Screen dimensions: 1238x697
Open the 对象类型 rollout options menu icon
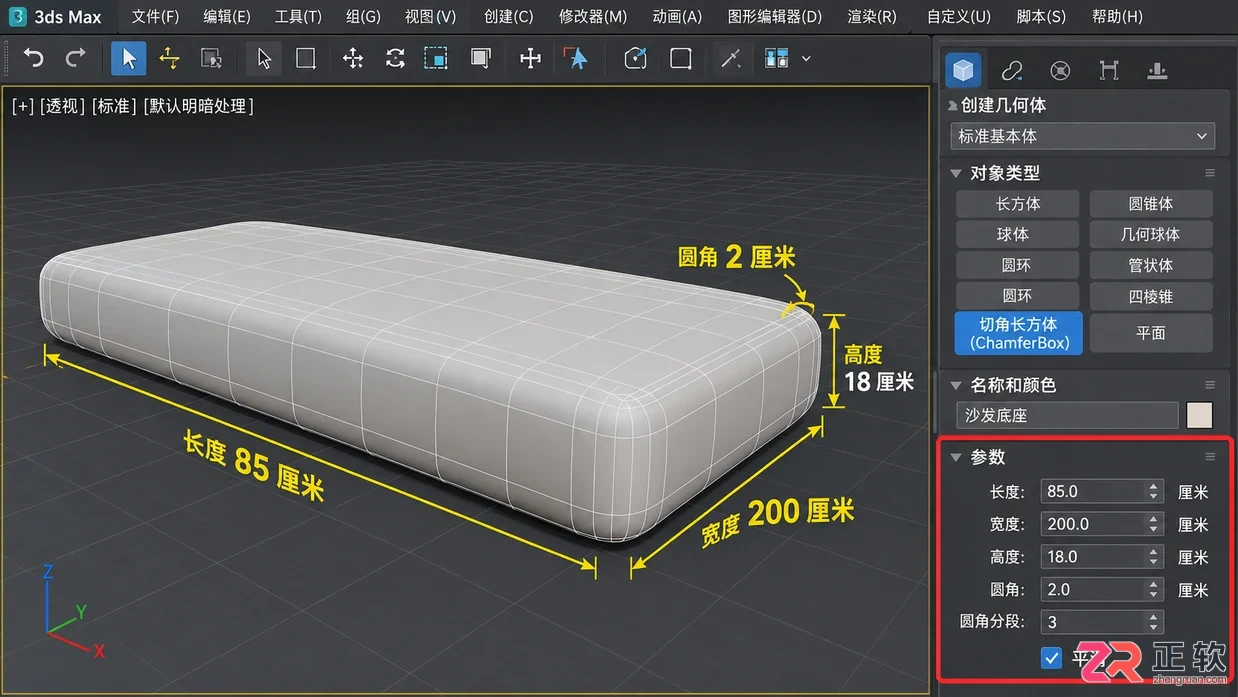pyautogui.click(x=1210, y=173)
